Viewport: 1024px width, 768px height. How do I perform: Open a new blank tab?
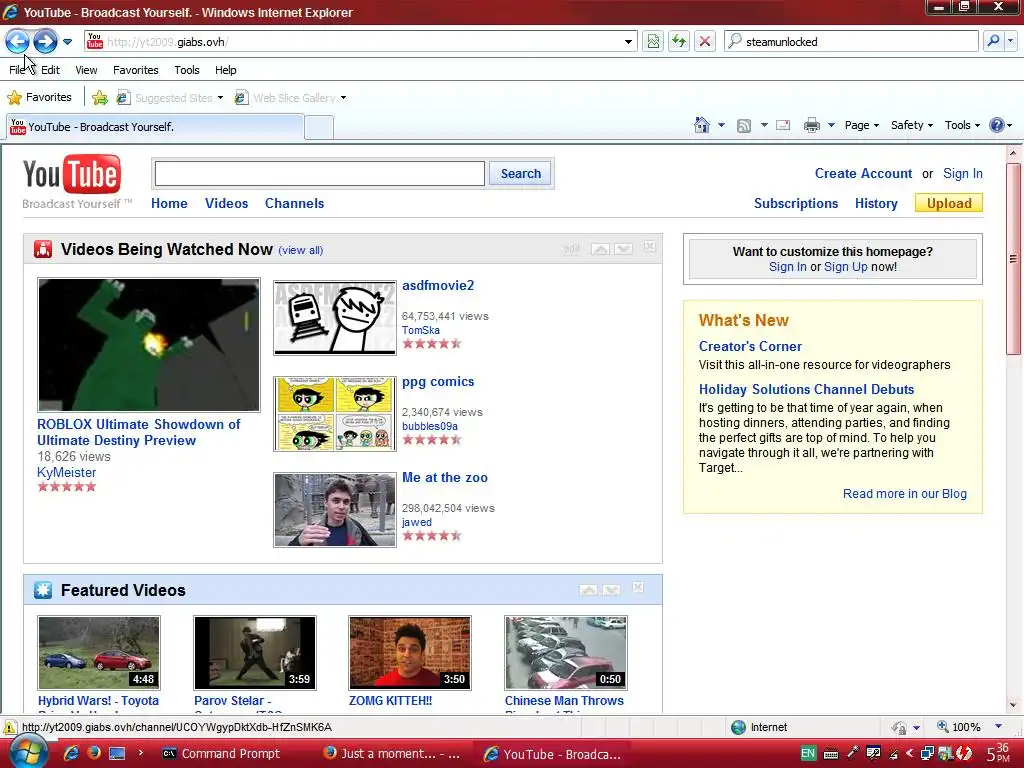click(x=319, y=127)
